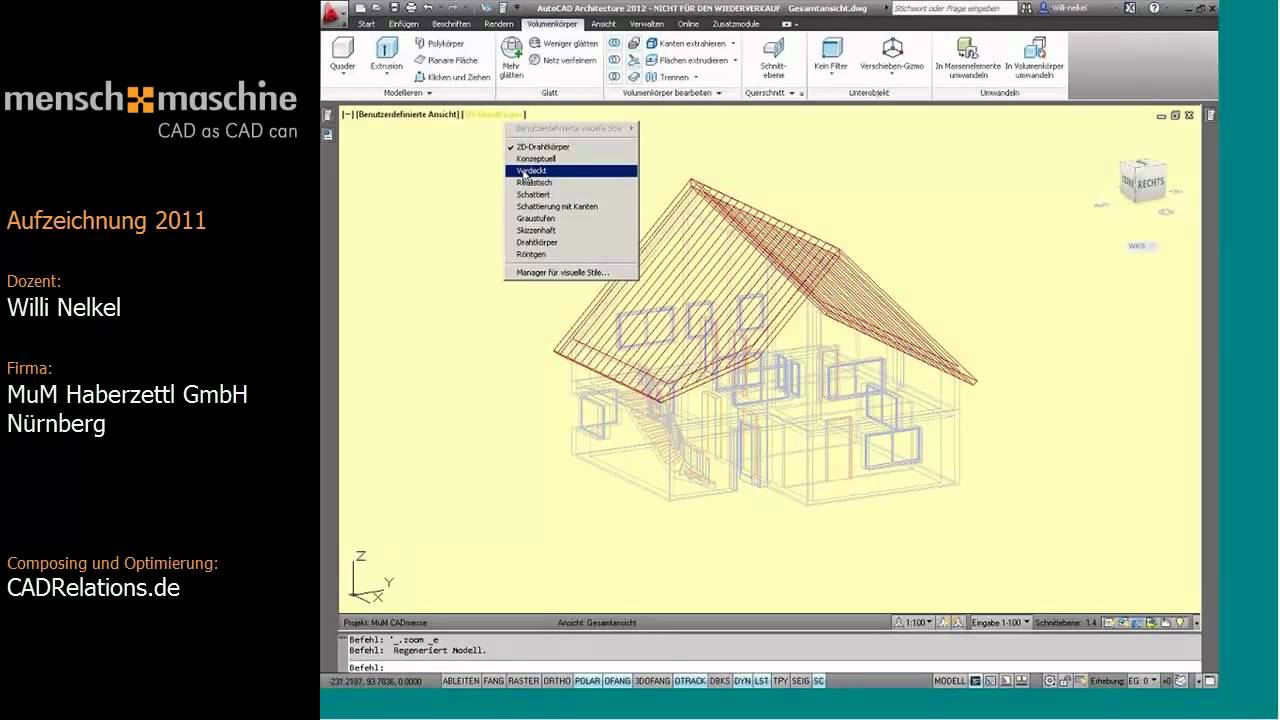
Task: Click the undo arrow in quick access toolbar
Action: [428, 8]
